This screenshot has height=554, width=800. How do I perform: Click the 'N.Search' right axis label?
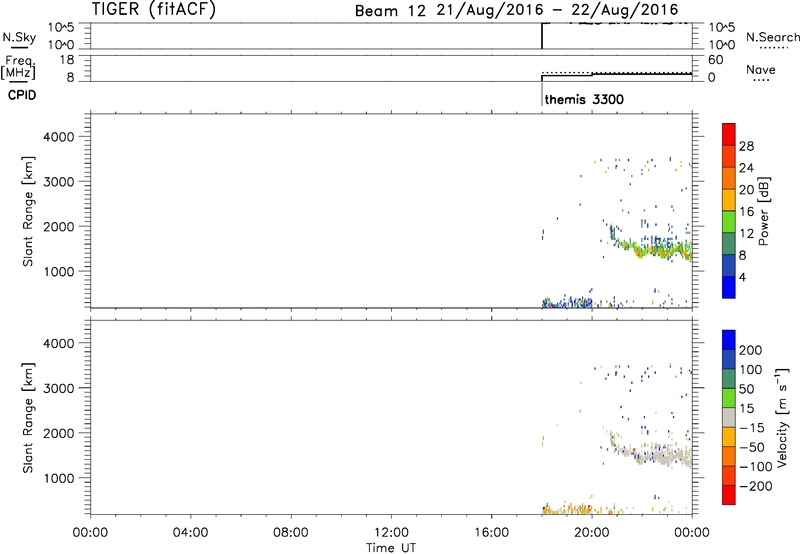[x=772, y=37]
